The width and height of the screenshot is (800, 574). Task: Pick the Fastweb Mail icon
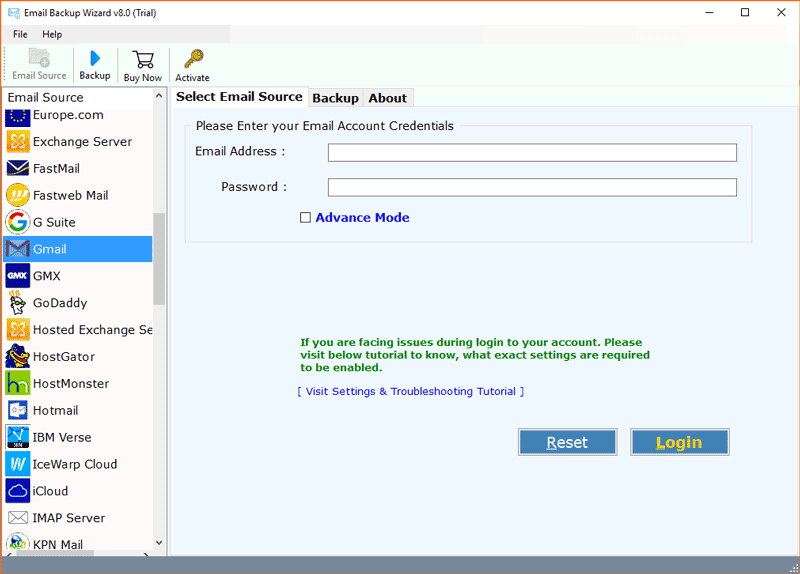17,195
